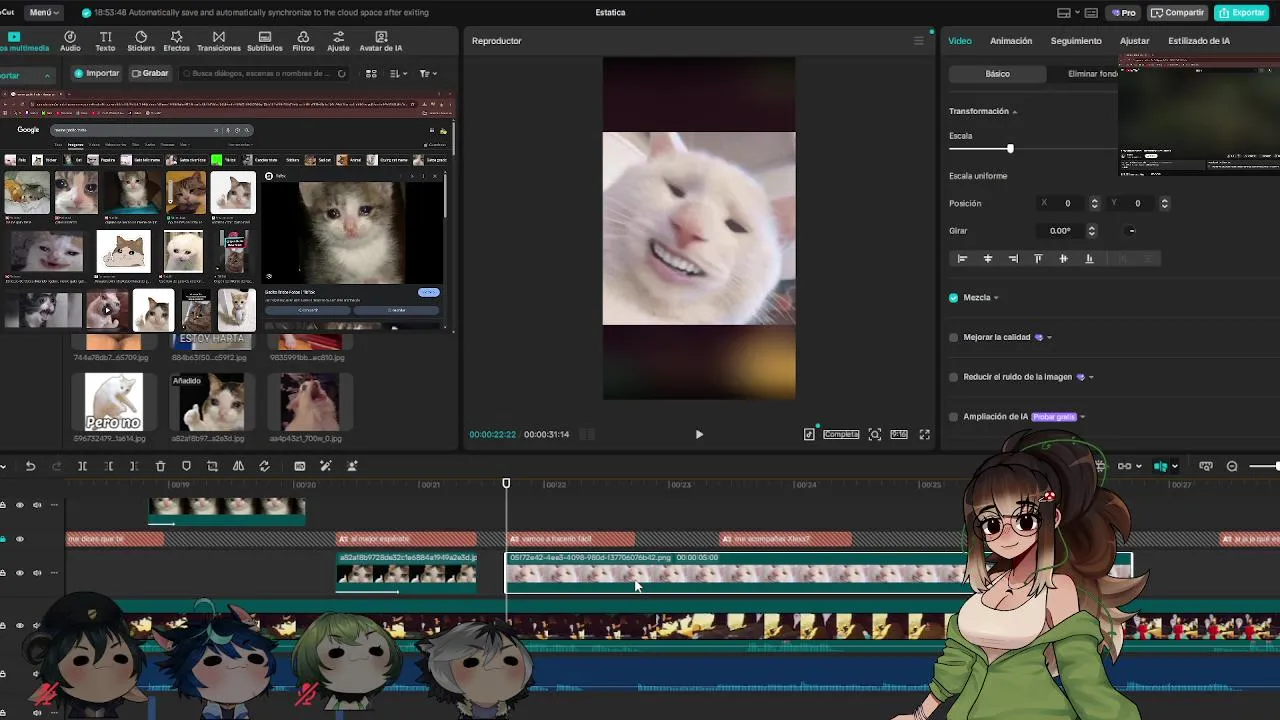Rotate the clip using rotate icon
1280x720 pixels.
264,466
